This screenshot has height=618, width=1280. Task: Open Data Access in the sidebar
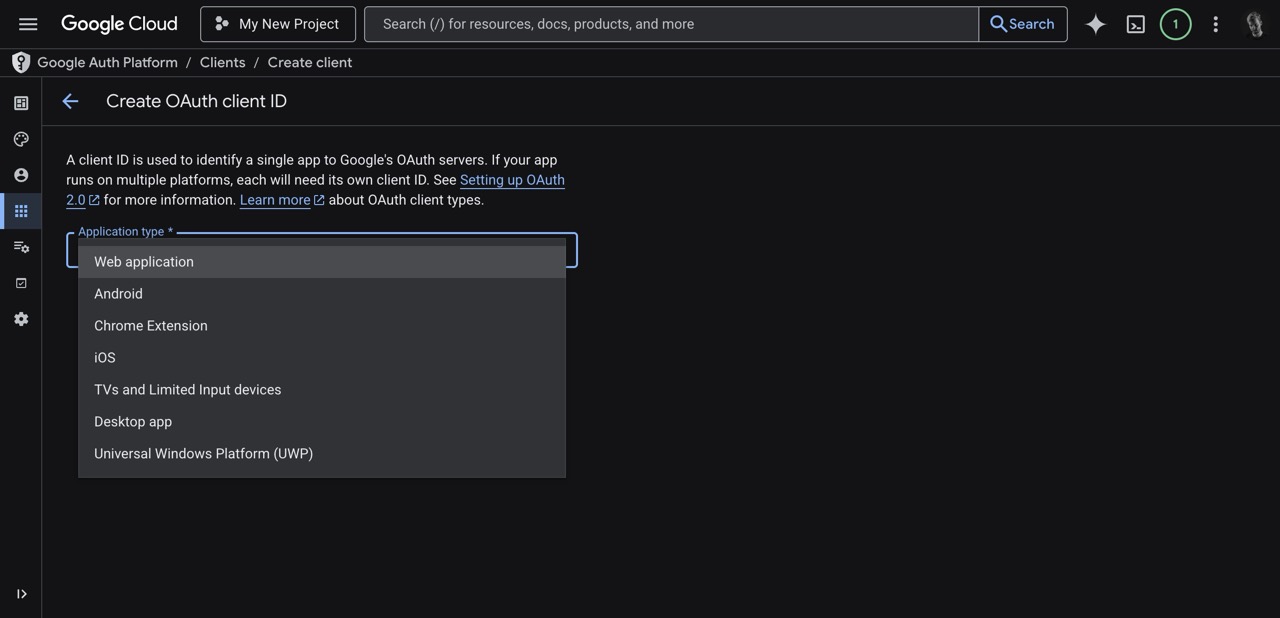click(21, 246)
